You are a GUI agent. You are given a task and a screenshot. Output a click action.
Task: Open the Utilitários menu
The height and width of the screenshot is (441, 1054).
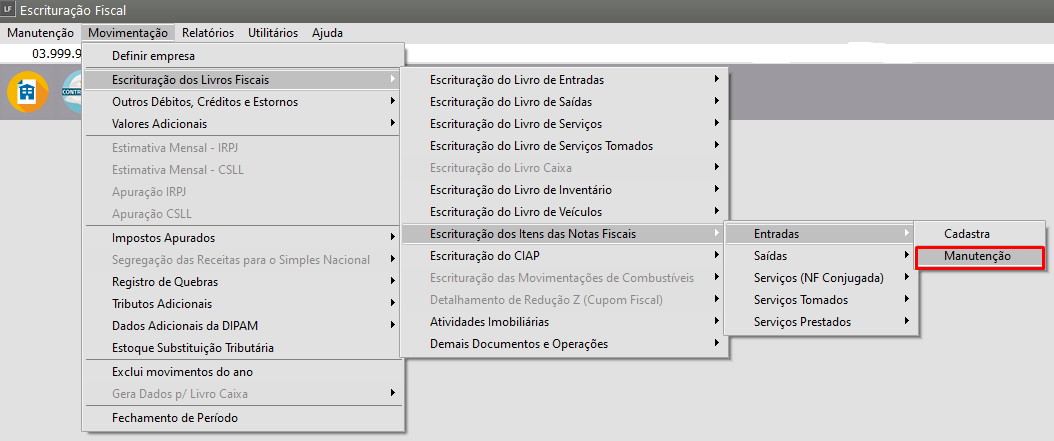272,33
